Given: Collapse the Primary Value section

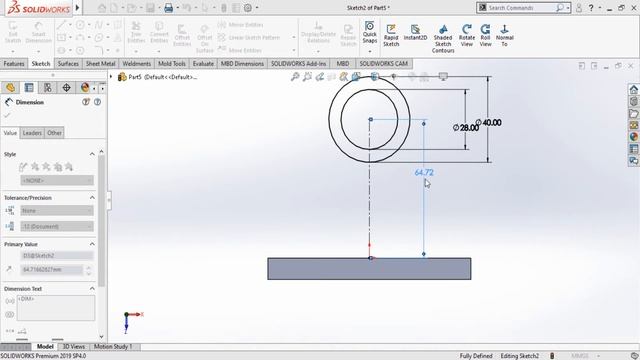Looking at the screenshot, I should click(92, 244).
